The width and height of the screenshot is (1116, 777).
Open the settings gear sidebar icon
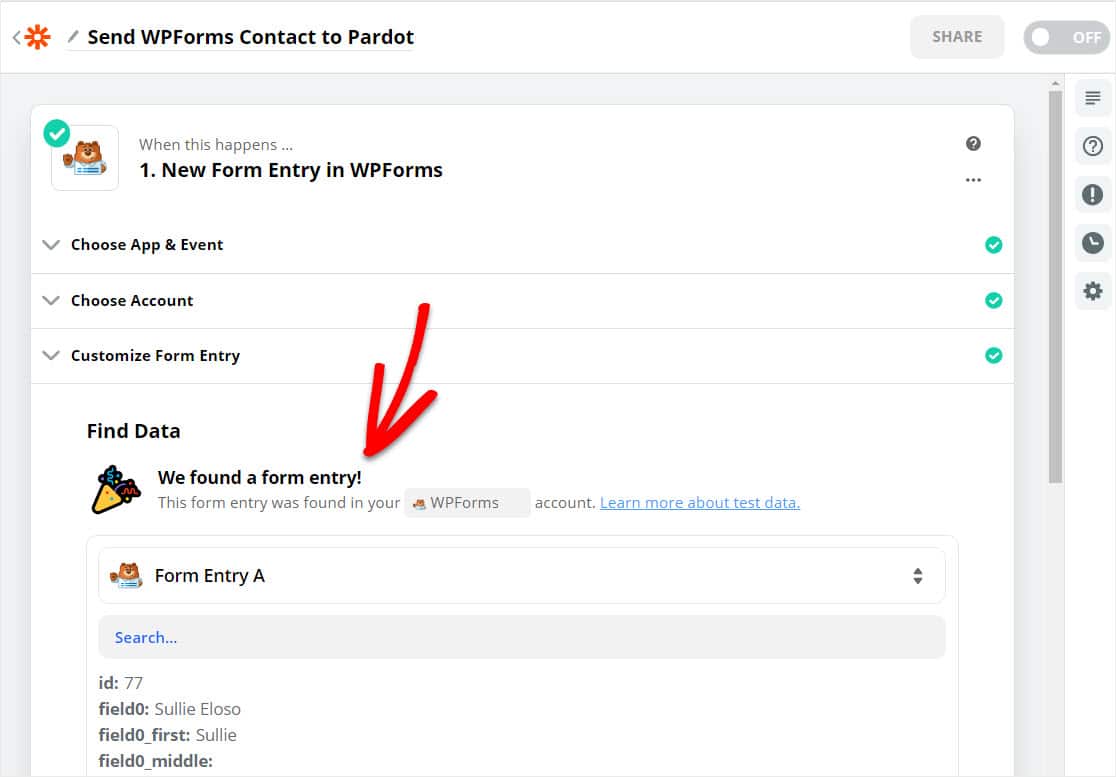[x=1093, y=291]
